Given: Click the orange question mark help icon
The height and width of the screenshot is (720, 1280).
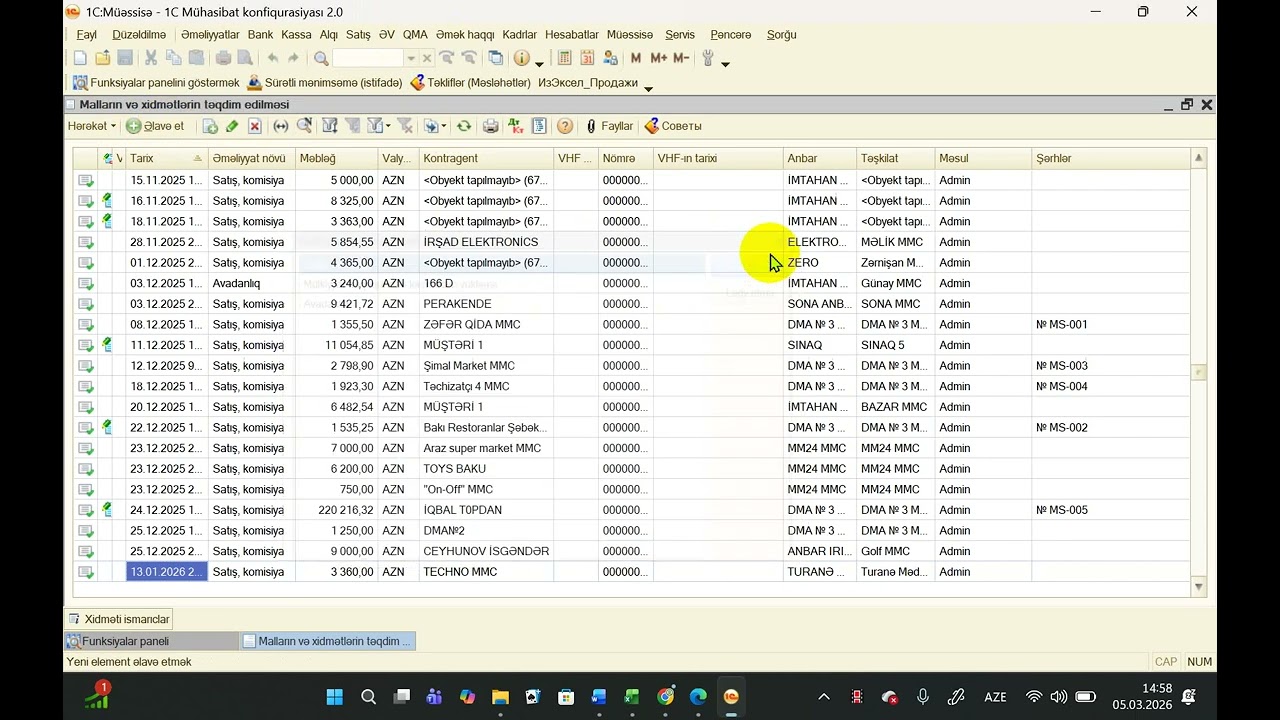Looking at the screenshot, I should [x=565, y=126].
